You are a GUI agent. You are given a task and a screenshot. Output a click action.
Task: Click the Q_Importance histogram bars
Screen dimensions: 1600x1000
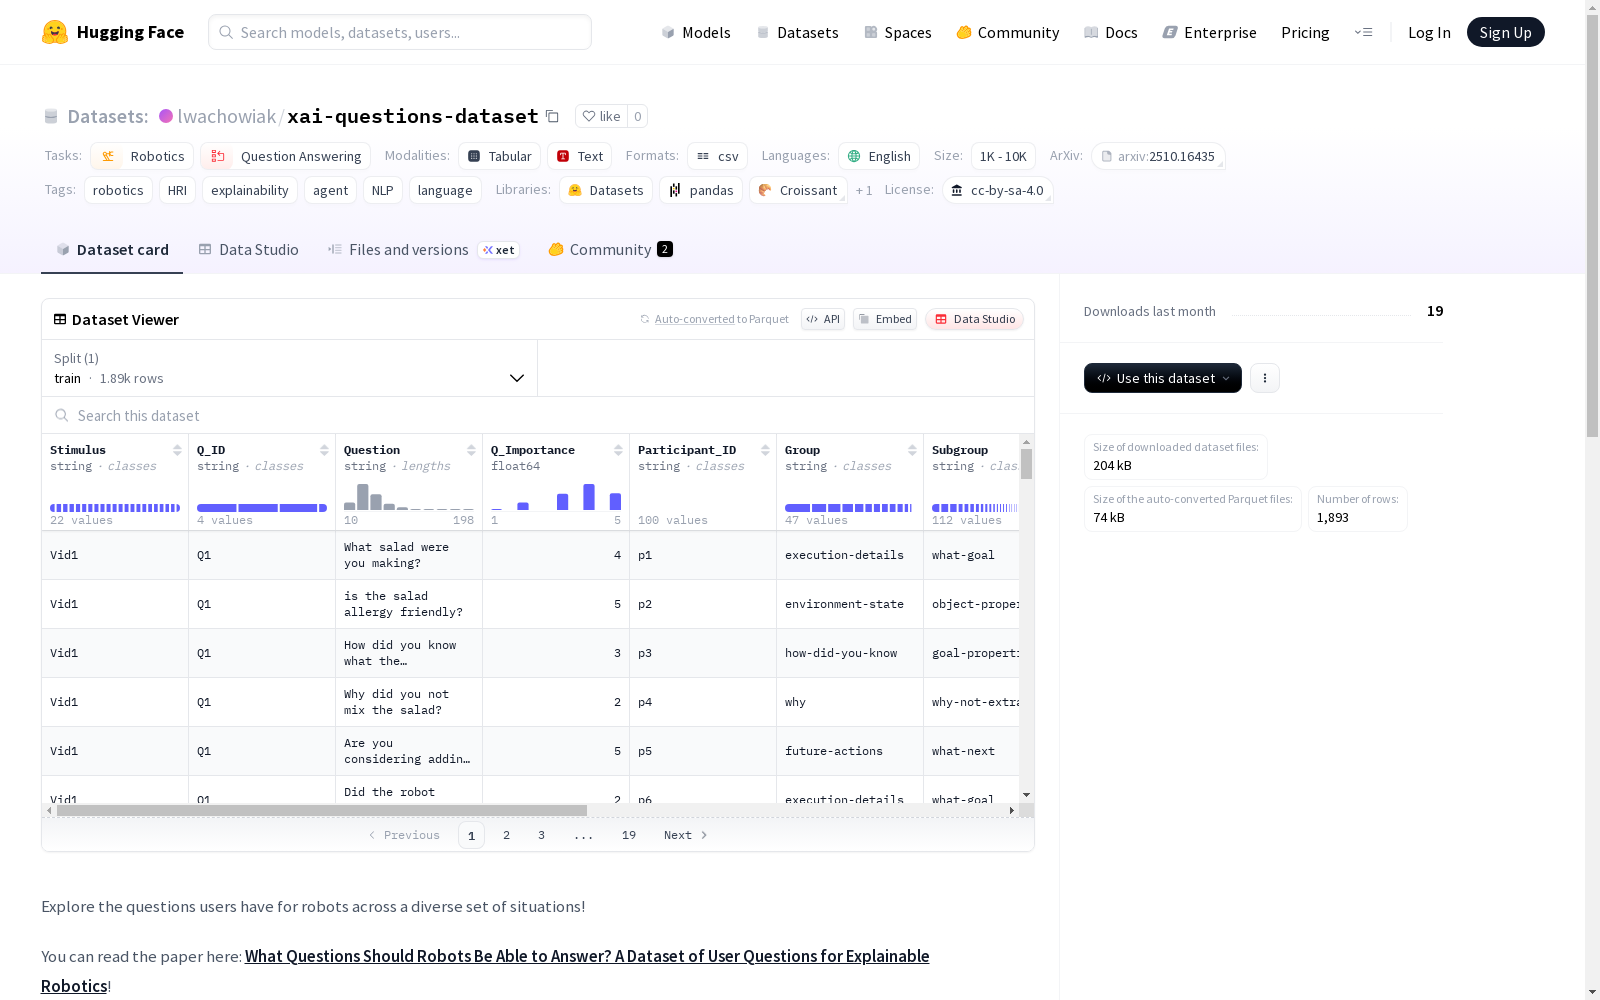556,497
